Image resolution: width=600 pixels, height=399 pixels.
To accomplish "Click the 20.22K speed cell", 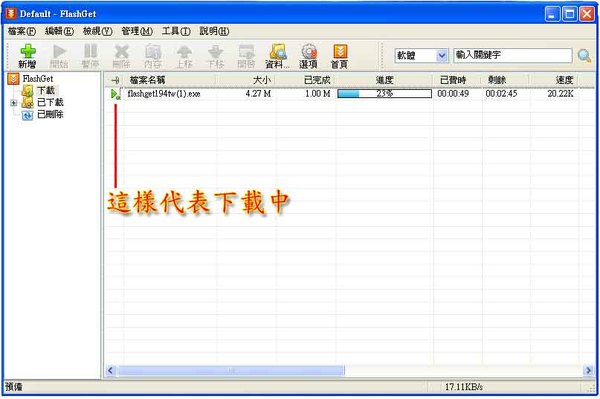I will pos(560,94).
